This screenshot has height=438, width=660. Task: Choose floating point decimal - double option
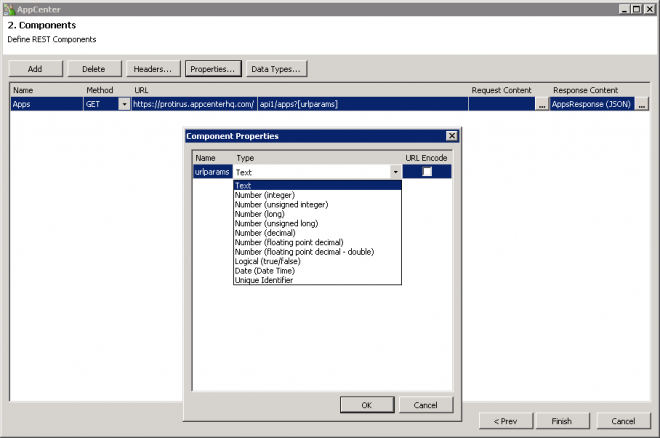coord(317,252)
